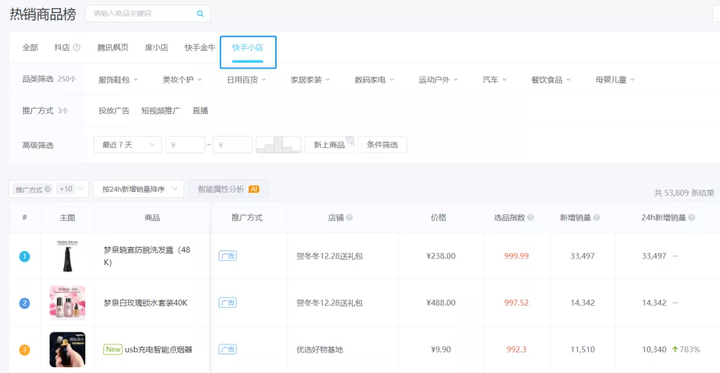Open shop 优选好物基地
This screenshot has height=373, width=720.
pos(320,350)
